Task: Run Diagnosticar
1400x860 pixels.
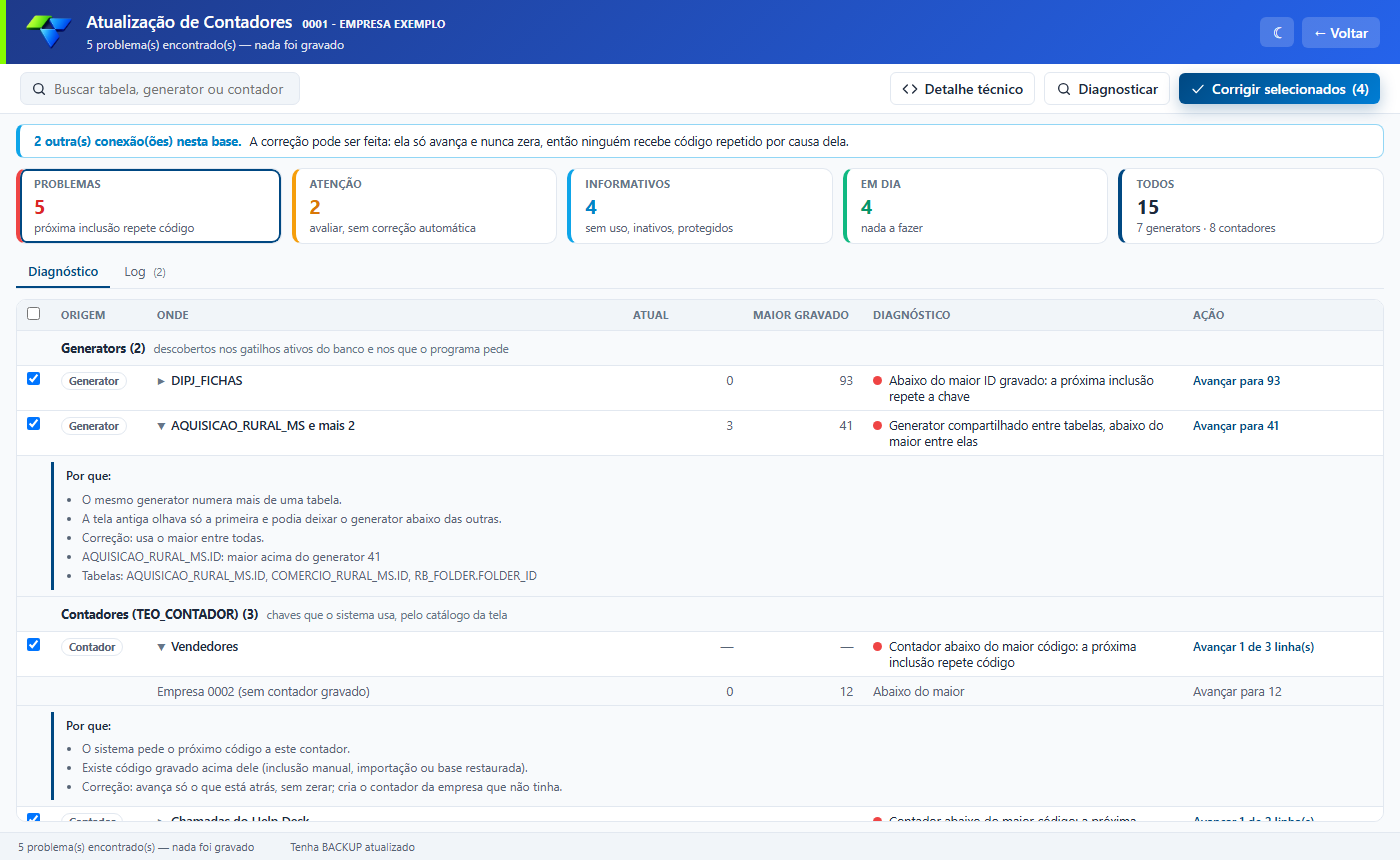Action: click(x=1107, y=89)
